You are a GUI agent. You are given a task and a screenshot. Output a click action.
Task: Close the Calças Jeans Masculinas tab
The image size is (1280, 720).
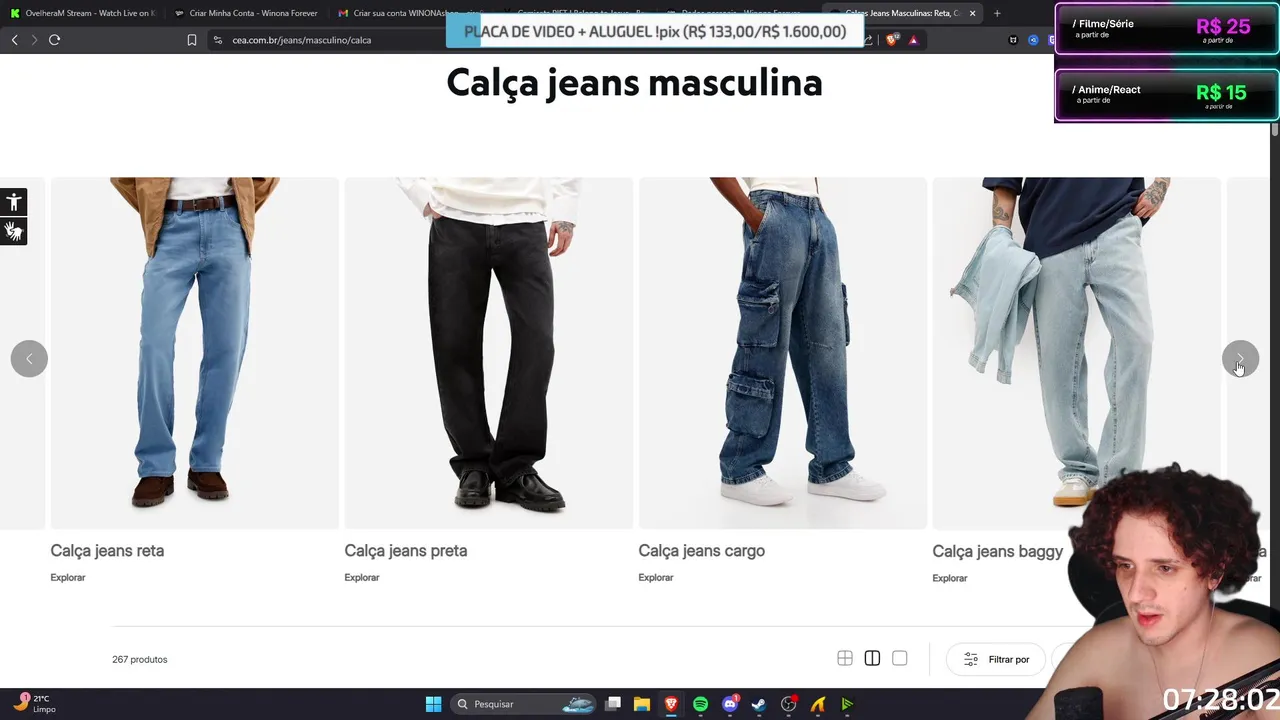972,13
